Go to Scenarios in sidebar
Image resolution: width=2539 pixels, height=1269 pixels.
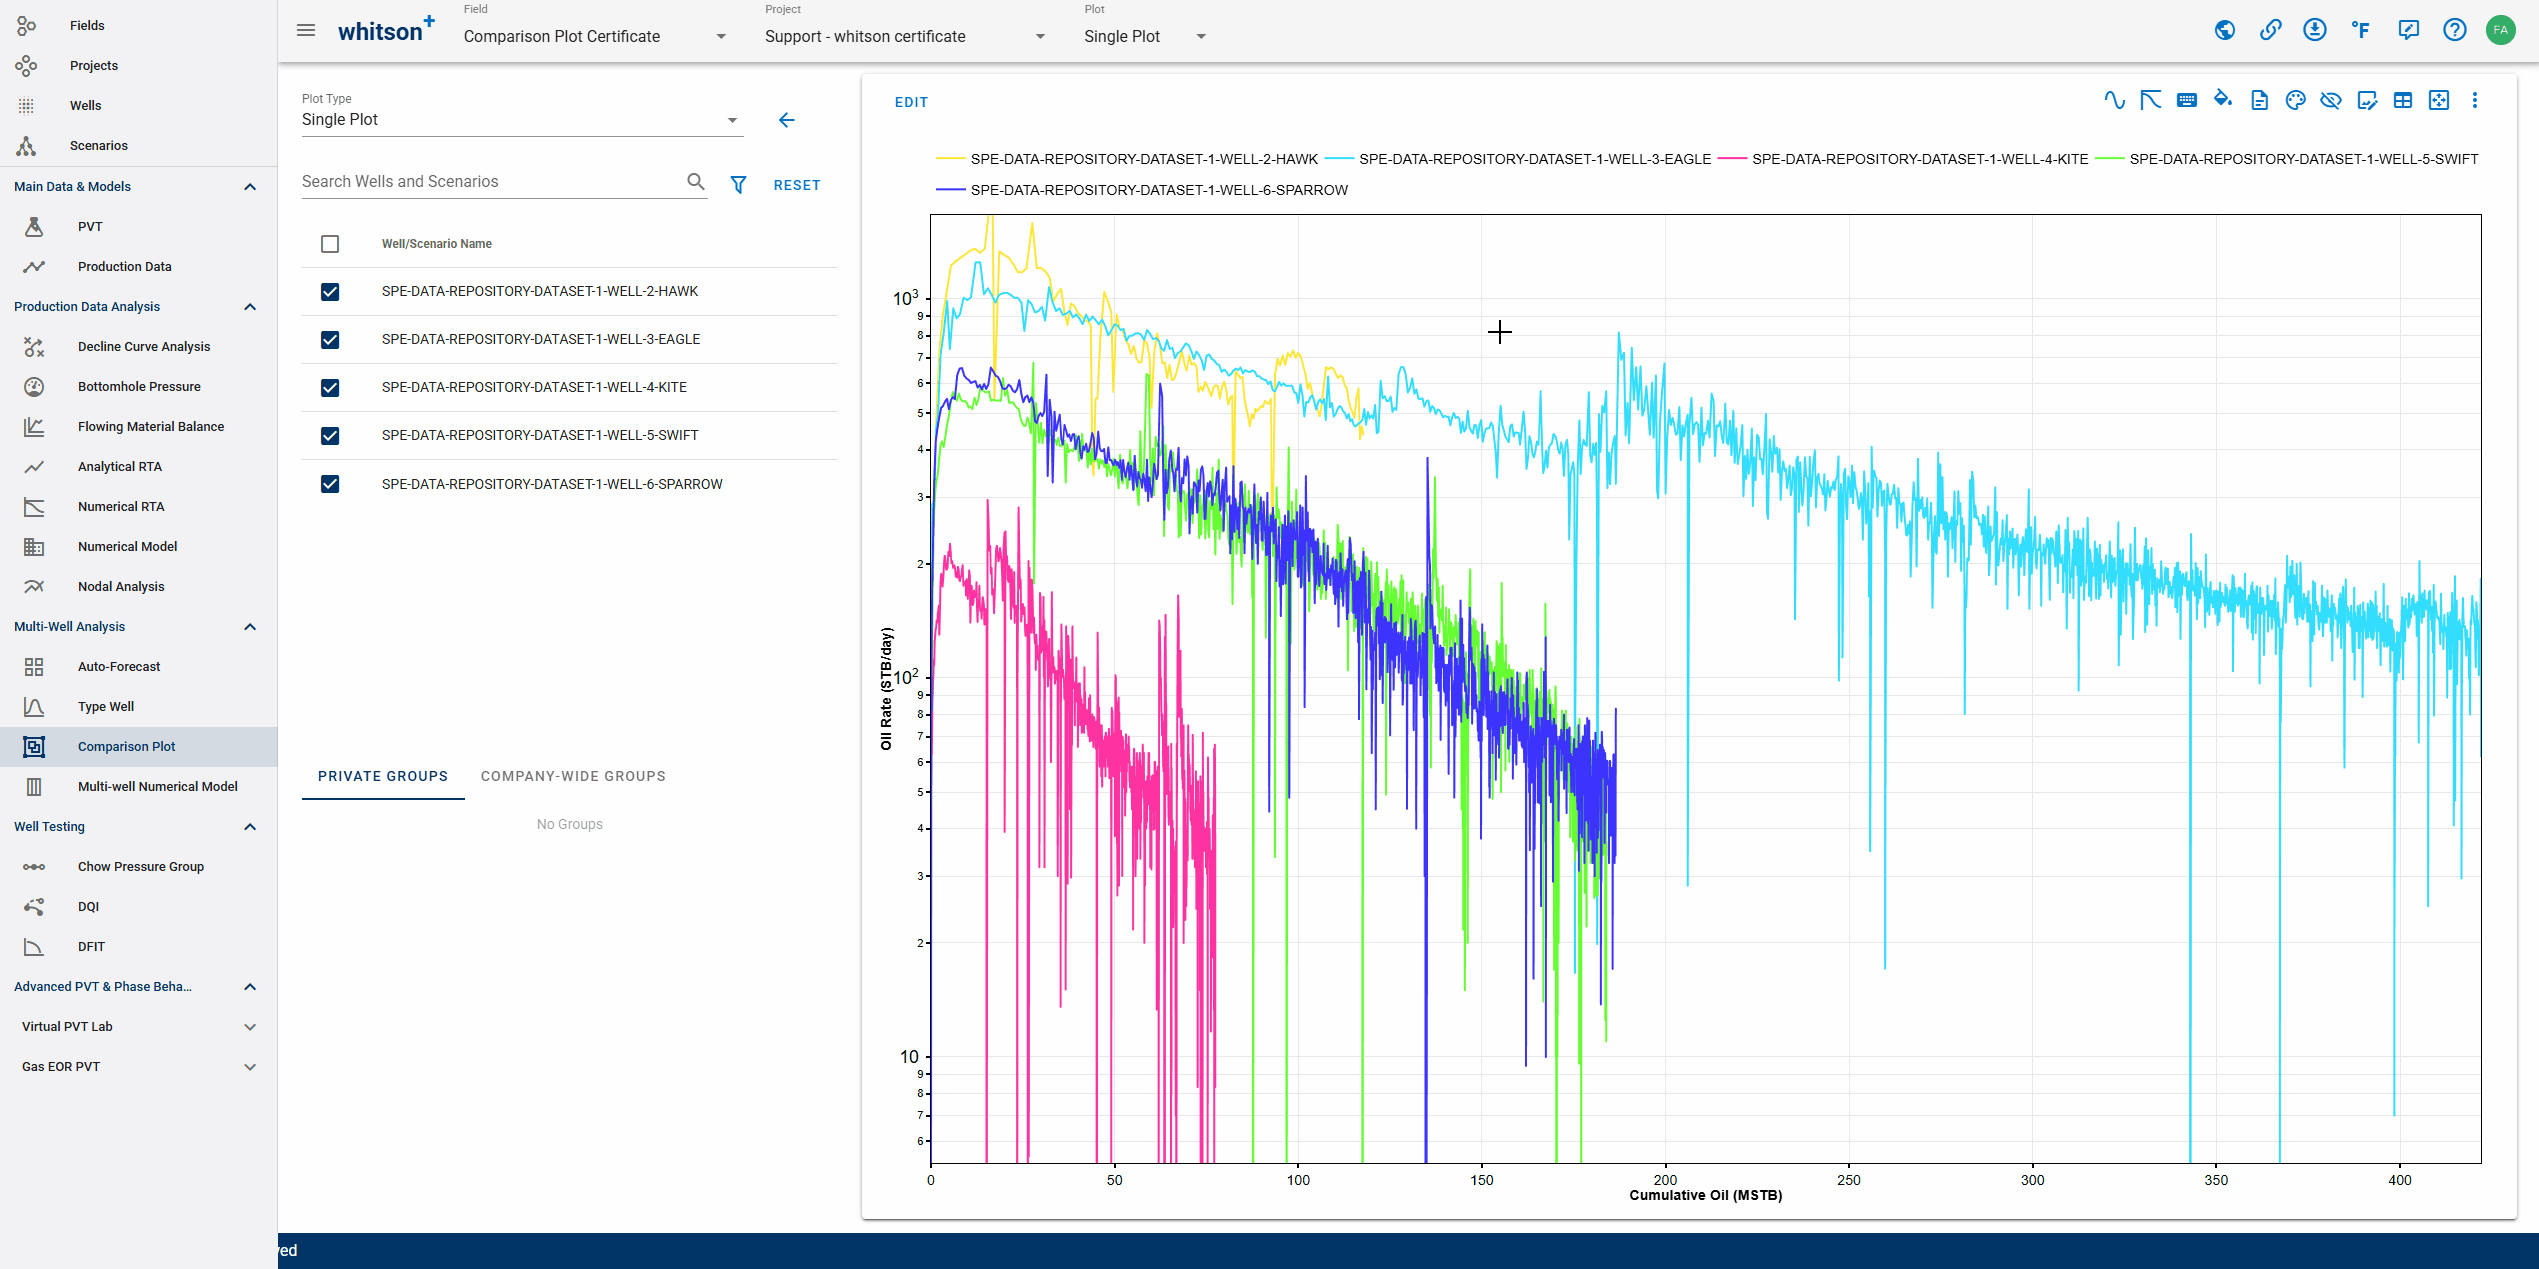[x=138, y=145]
